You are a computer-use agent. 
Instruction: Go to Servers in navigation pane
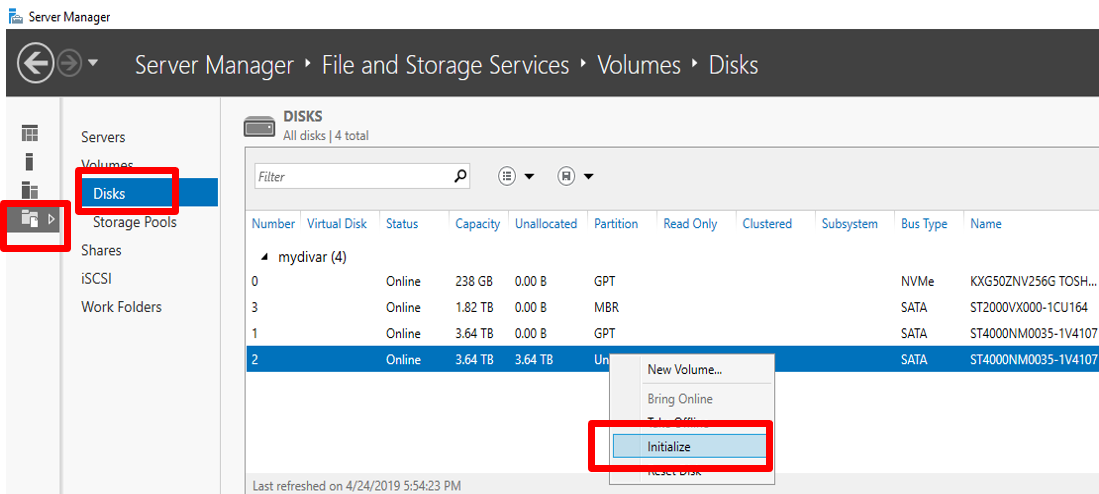point(103,137)
